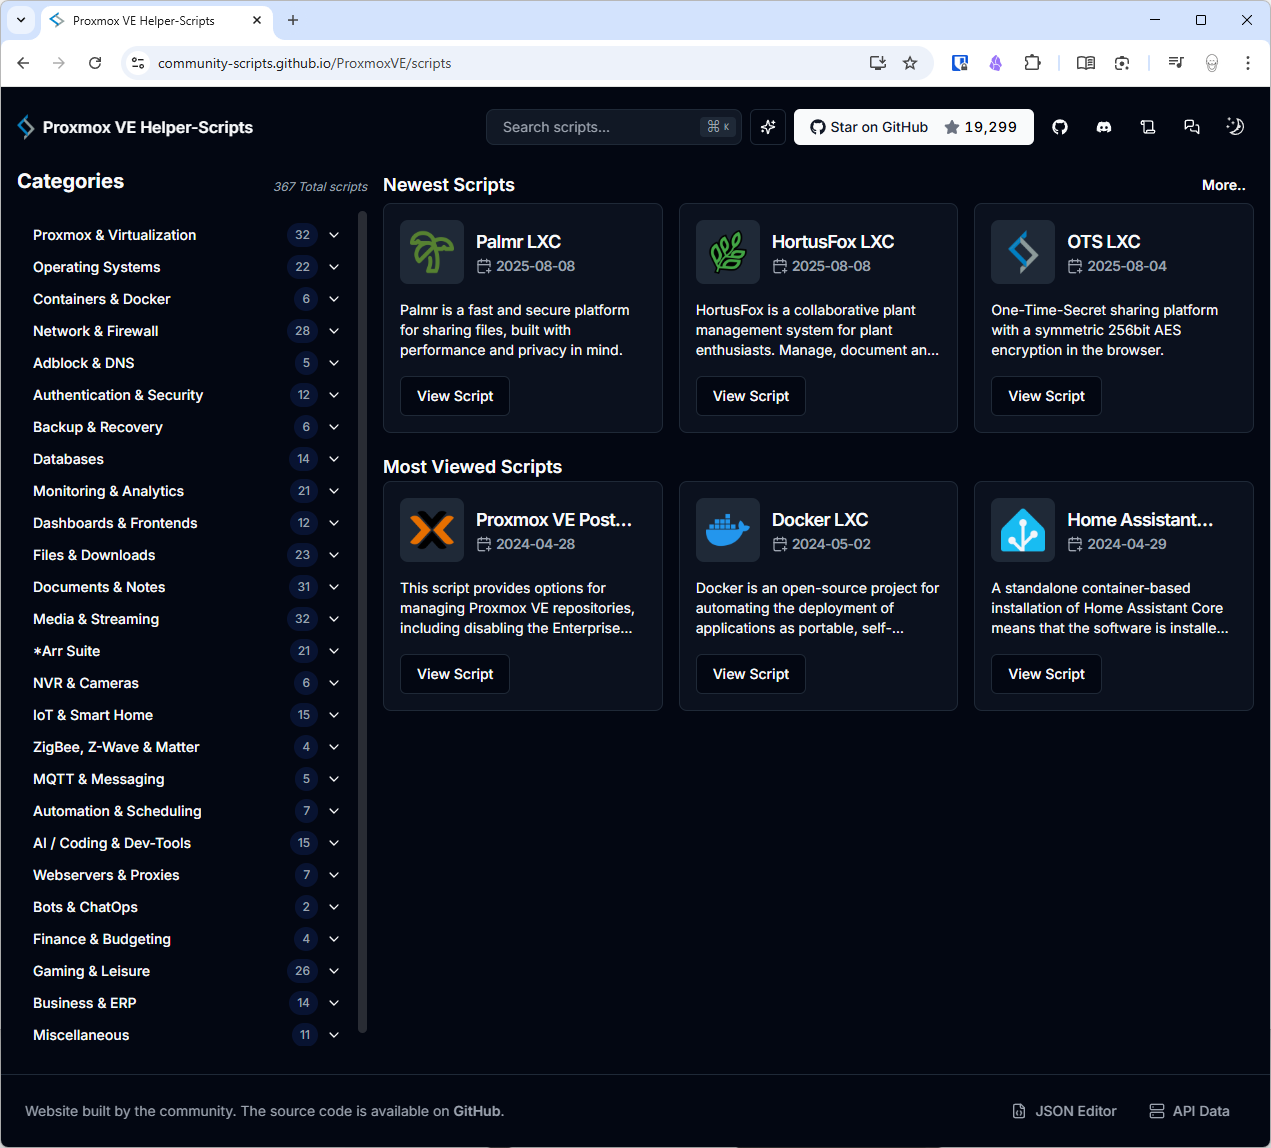Reload the page with refresh icon
Screen dimensions: 1271x1148
click(95, 63)
